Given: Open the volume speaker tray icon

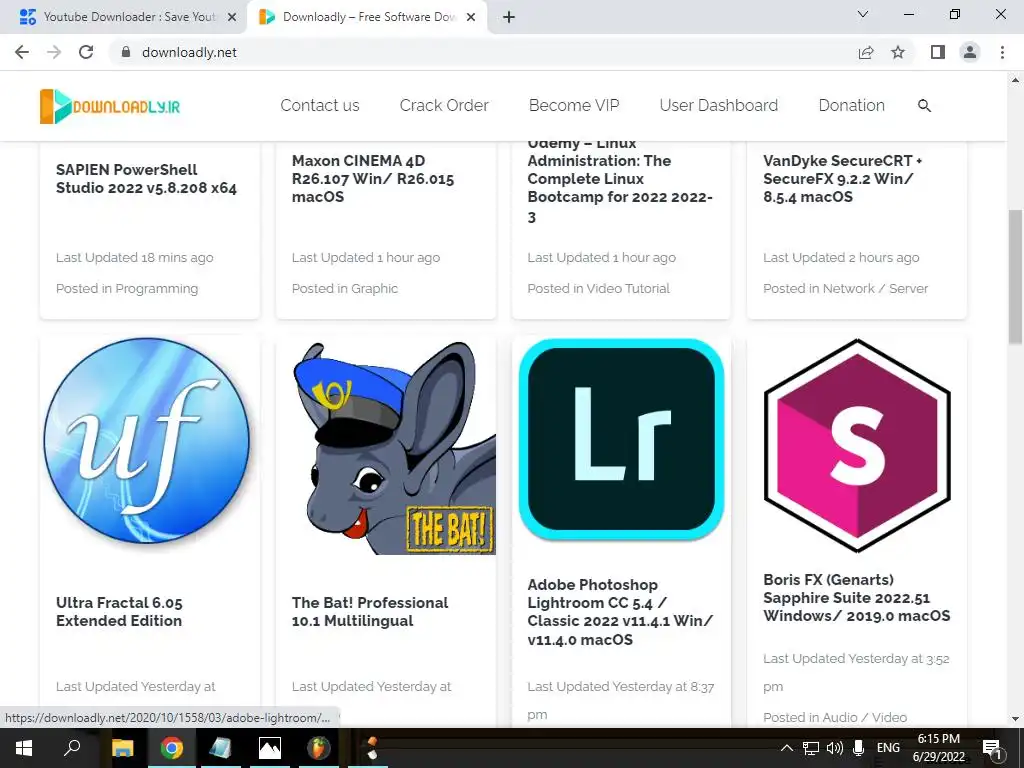Looking at the screenshot, I should coord(834,748).
